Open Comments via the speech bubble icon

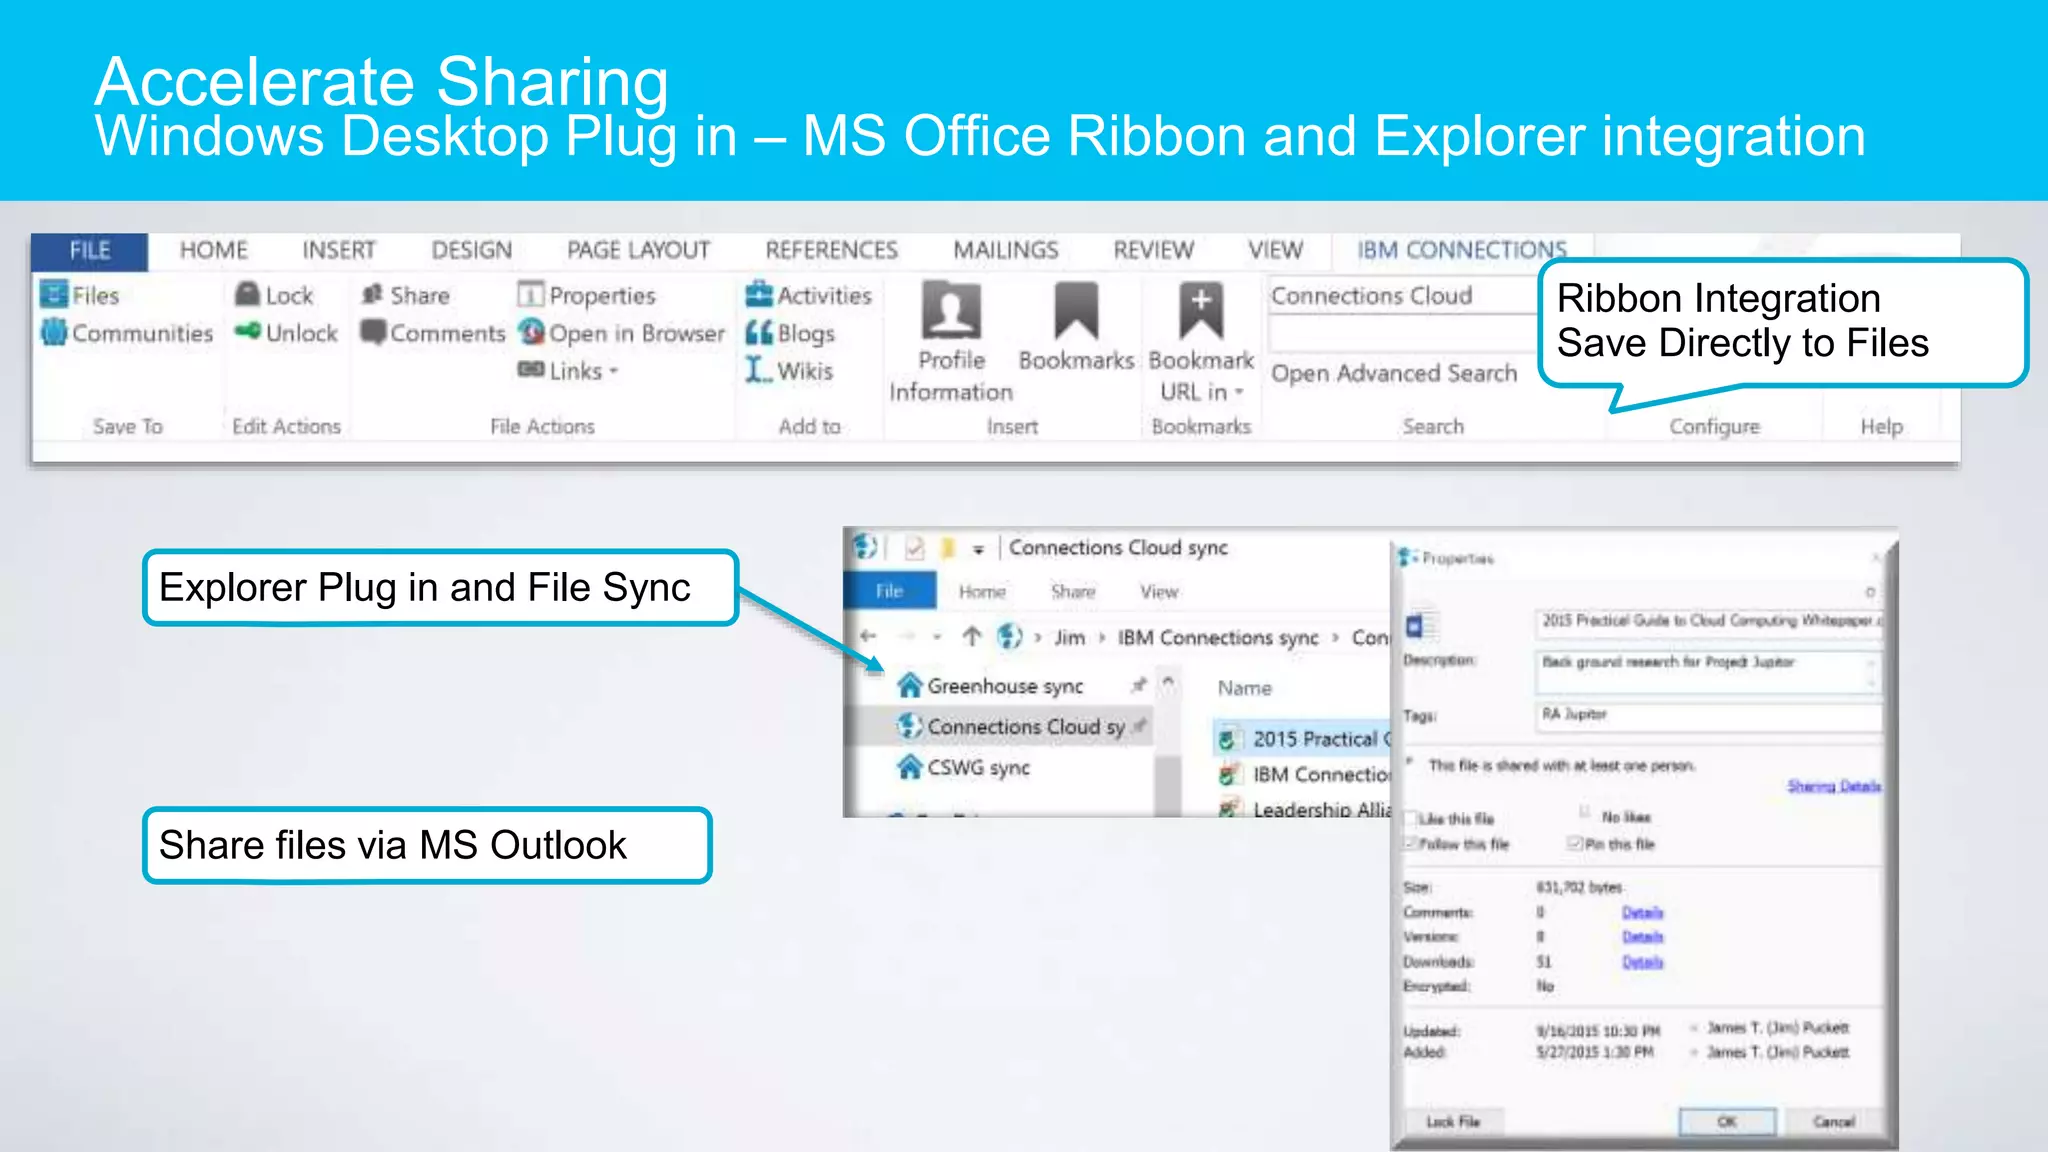373,332
